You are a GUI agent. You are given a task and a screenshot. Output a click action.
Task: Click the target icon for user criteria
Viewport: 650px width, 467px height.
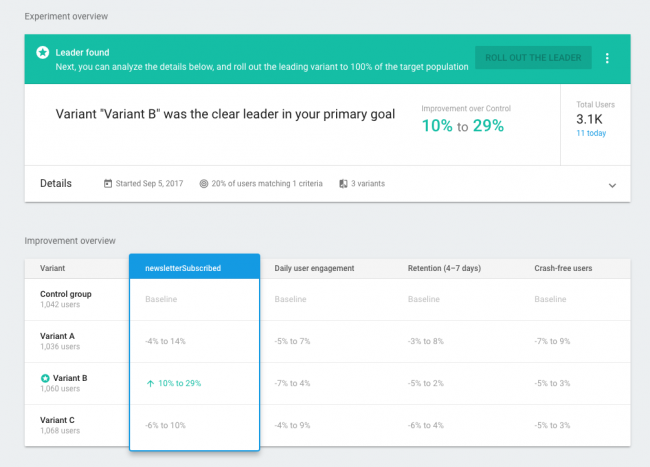(204, 184)
